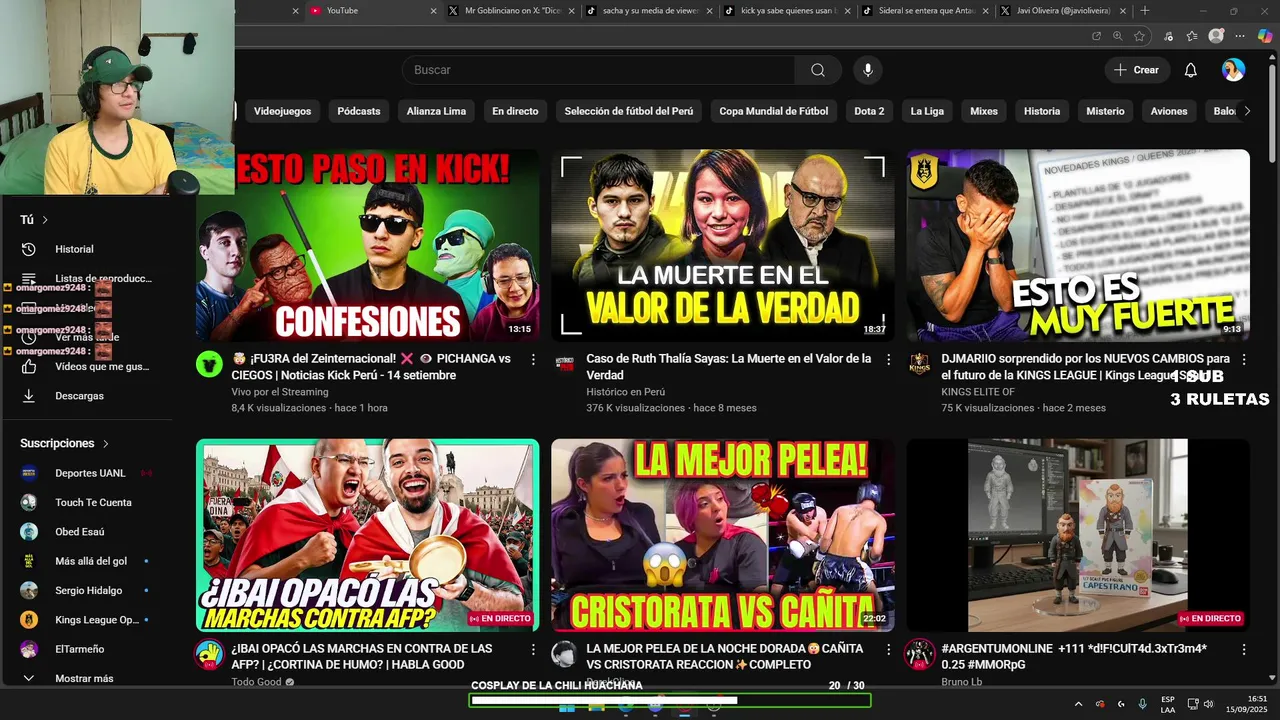This screenshot has width=1280, height=720.
Task: Open Bruno Lb channel avatar
Action: [920, 654]
